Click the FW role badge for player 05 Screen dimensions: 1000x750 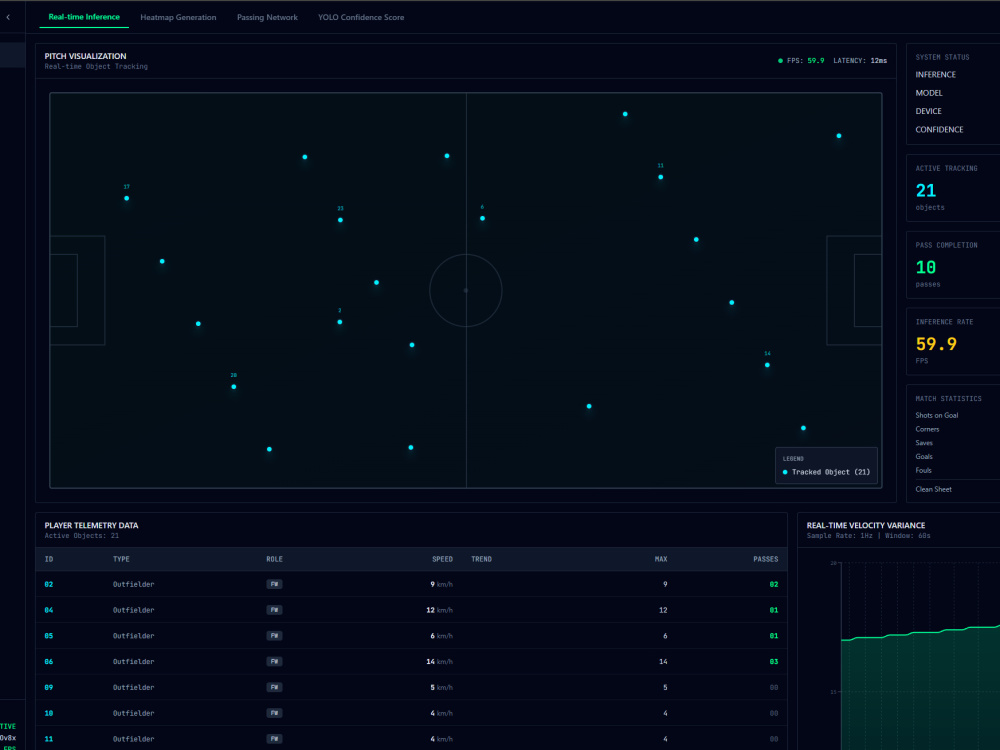coord(274,636)
